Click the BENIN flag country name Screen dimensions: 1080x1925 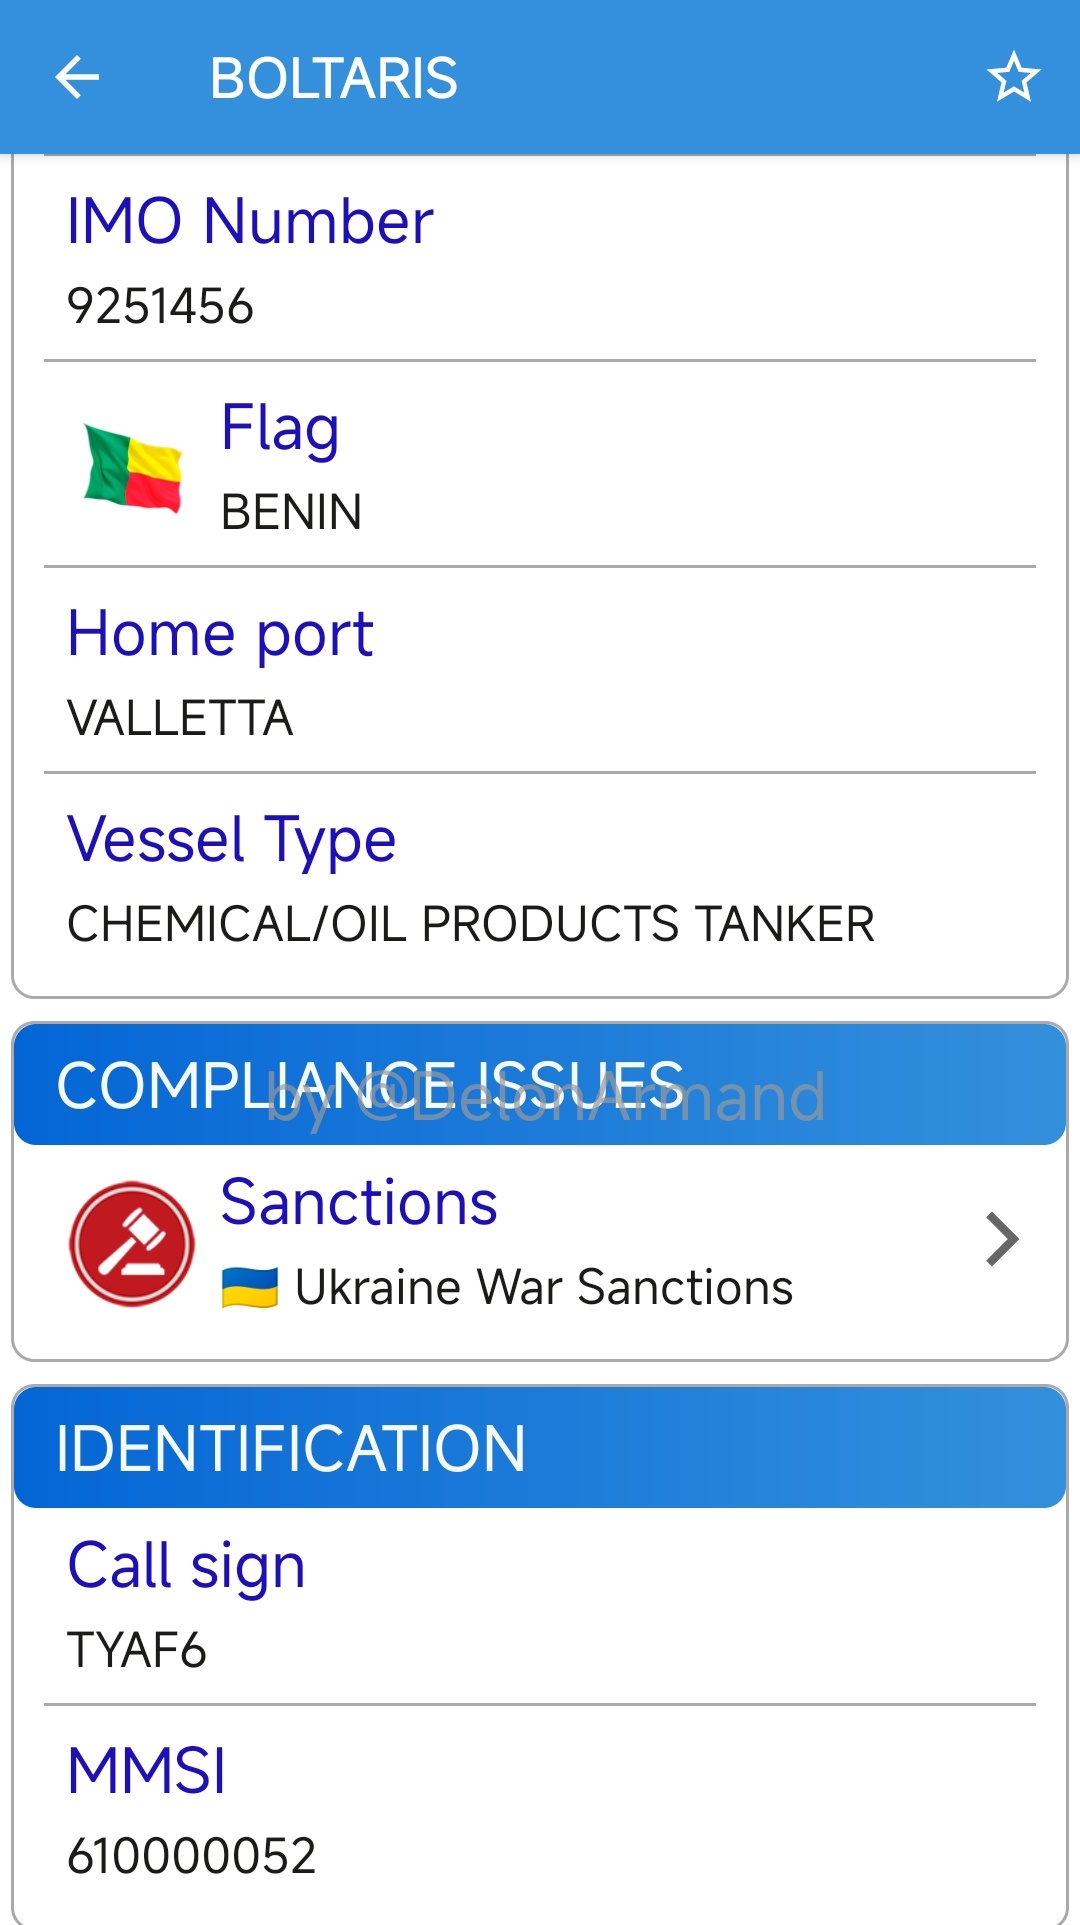tap(291, 512)
